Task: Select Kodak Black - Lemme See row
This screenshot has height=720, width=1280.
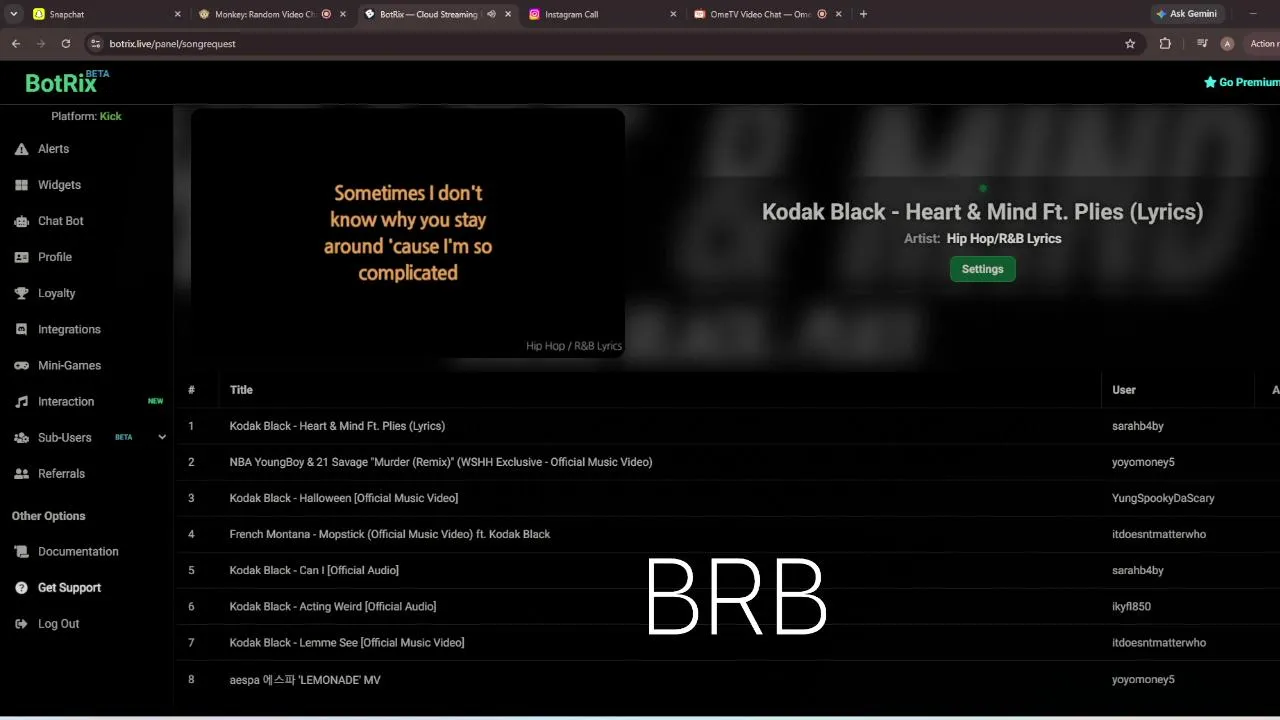Action: click(728, 642)
